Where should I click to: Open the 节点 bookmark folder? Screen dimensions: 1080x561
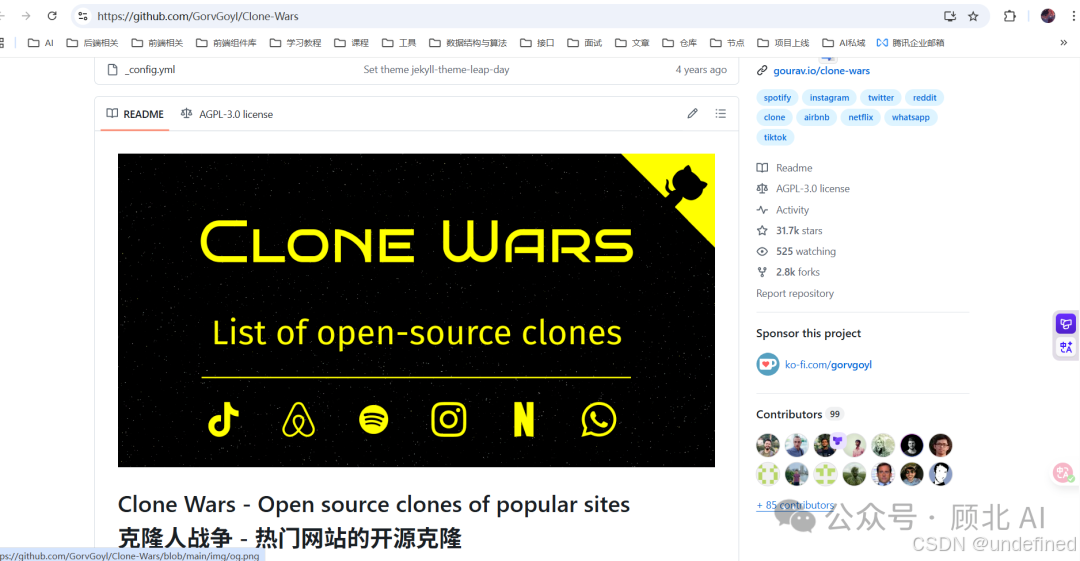tap(727, 43)
